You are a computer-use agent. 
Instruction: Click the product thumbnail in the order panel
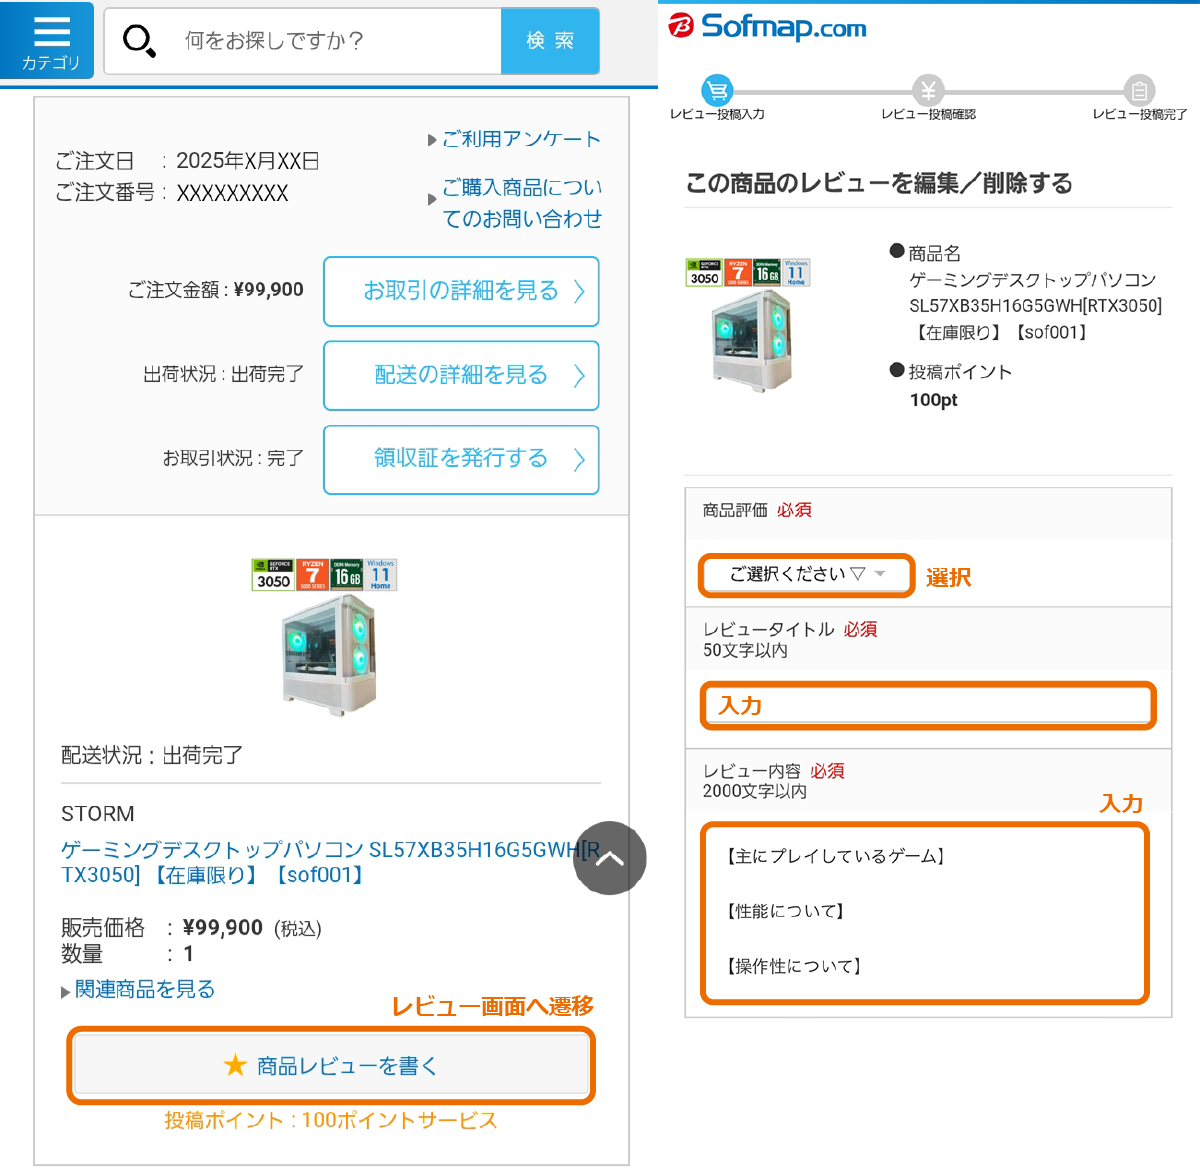pos(325,636)
